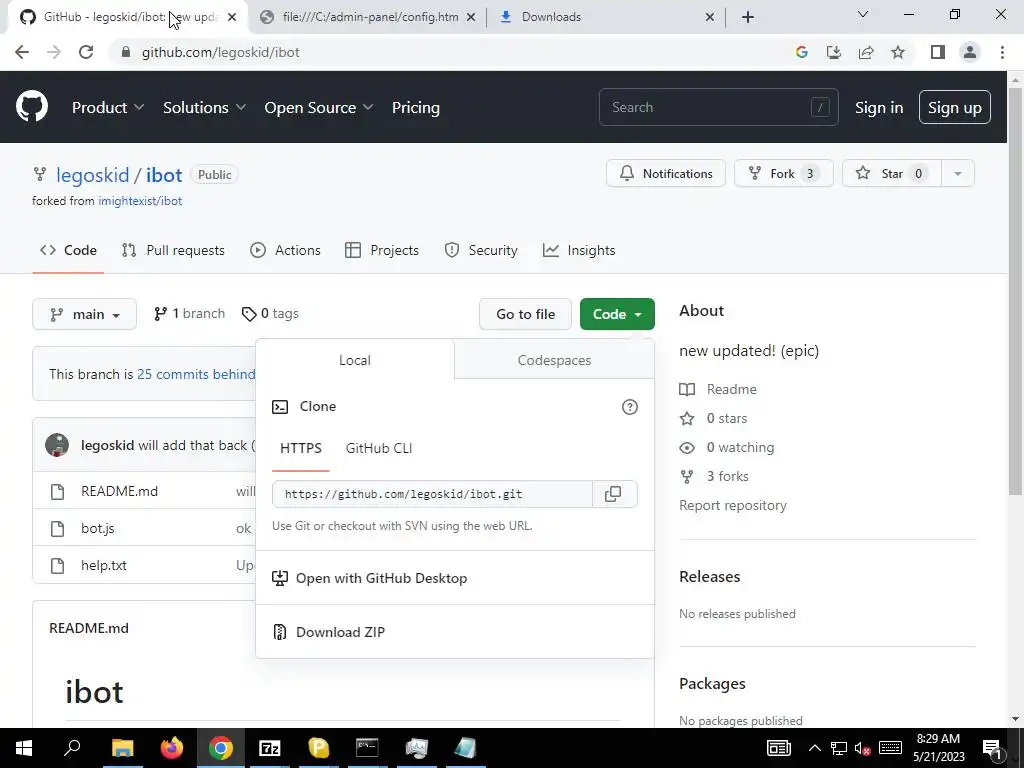1024x768 pixels.
Task: Click the Go to file button
Action: tap(525, 314)
